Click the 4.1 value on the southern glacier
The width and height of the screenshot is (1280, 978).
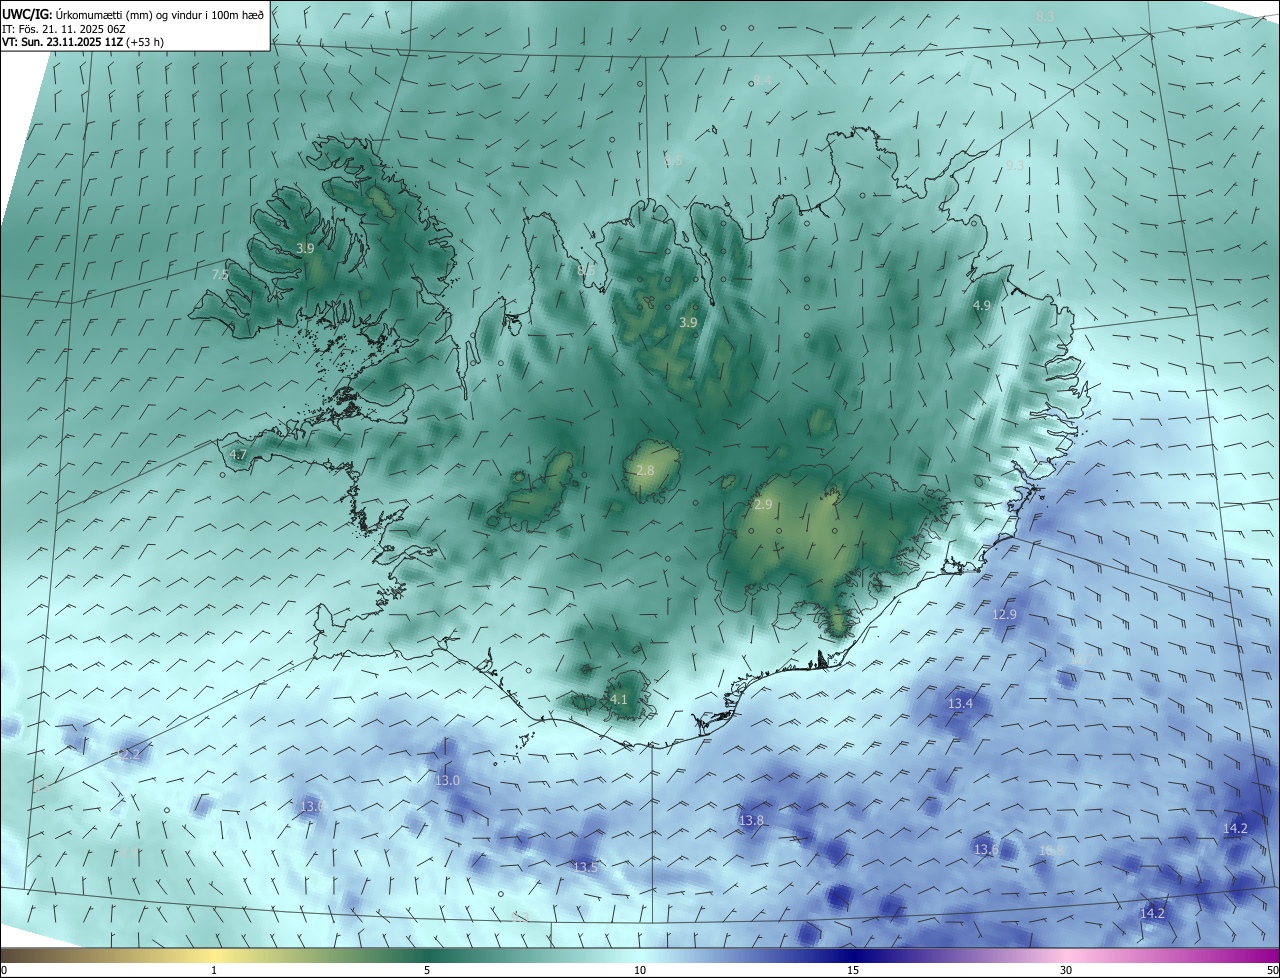pyautogui.click(x=619, y=699)
